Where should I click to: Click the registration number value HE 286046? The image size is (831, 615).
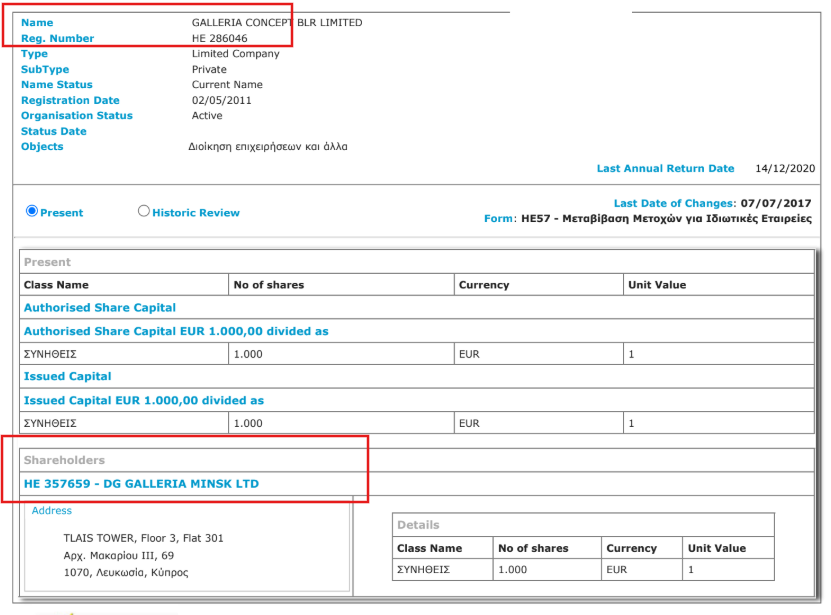pos(219,39)
